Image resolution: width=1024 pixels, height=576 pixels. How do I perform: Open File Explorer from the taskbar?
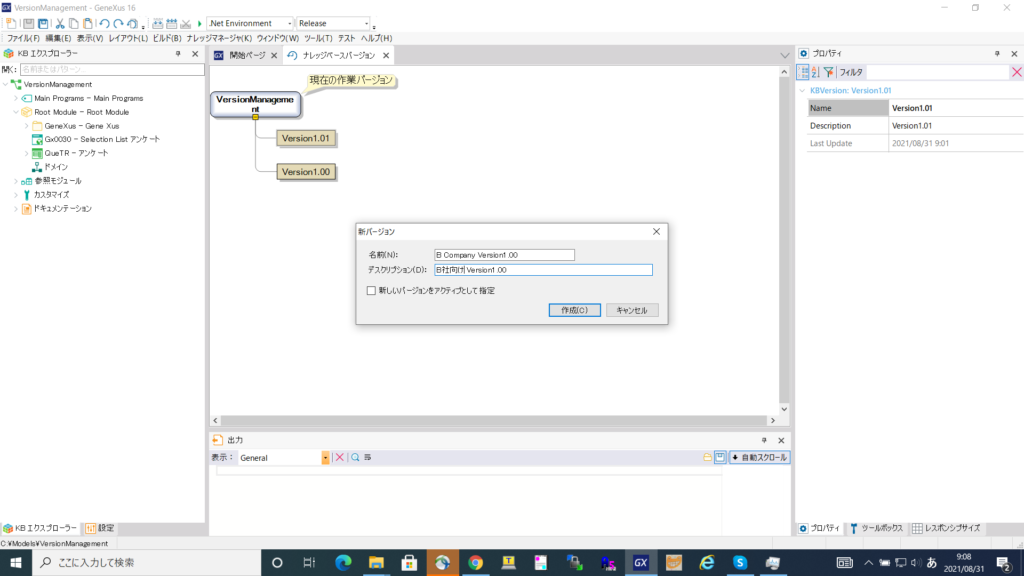pos(376,562)
